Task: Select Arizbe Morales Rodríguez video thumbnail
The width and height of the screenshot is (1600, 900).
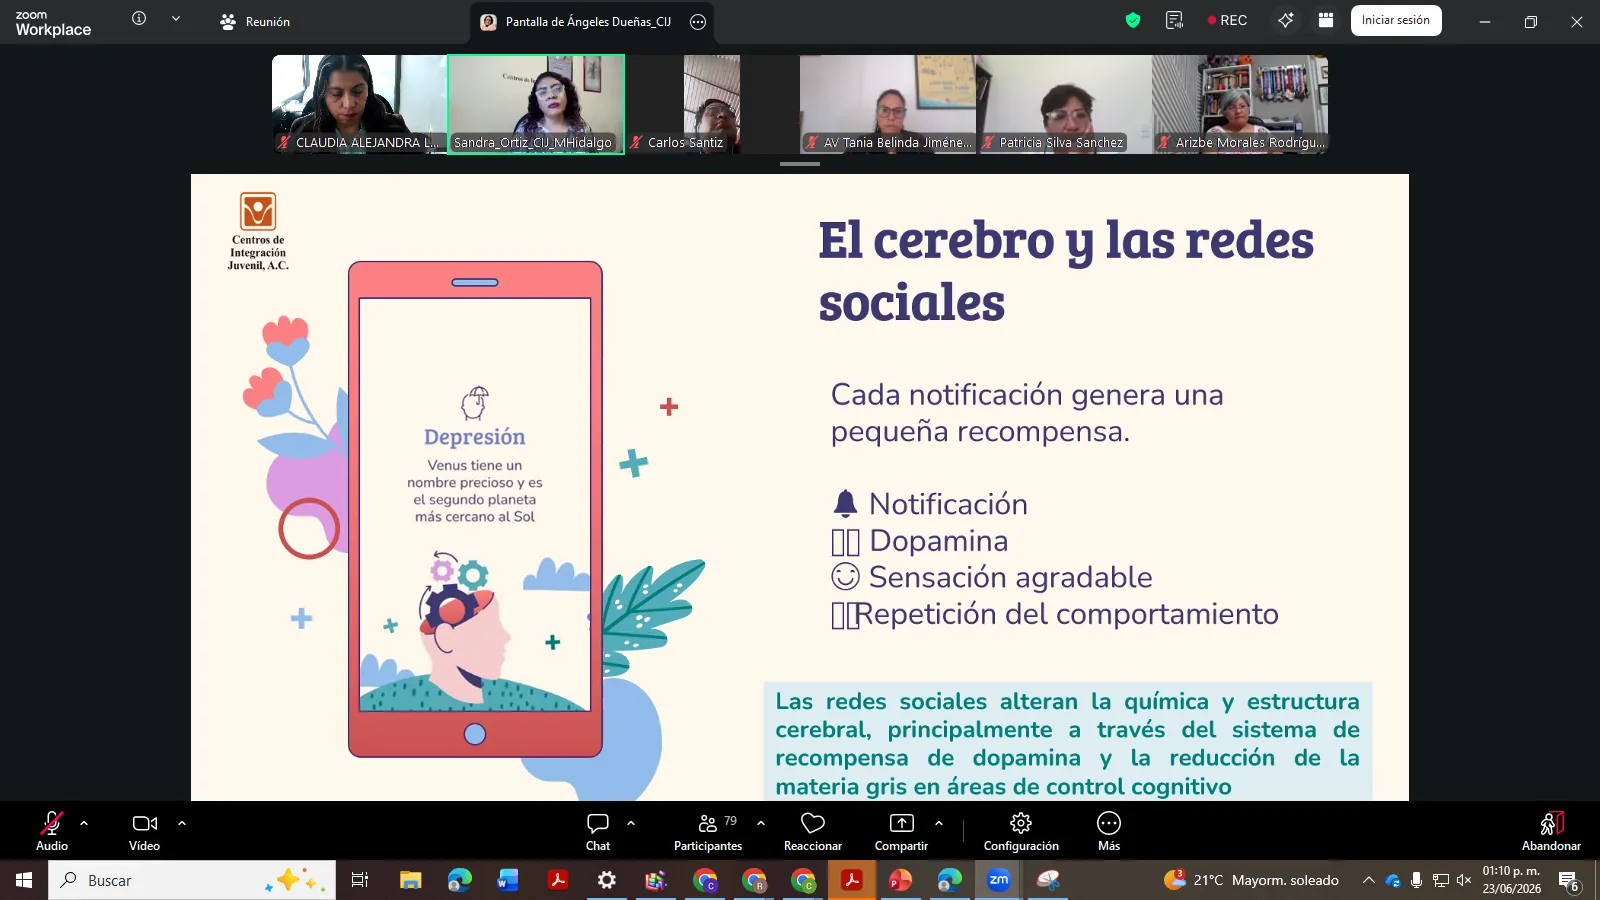Action: [x=1240, y=104]
